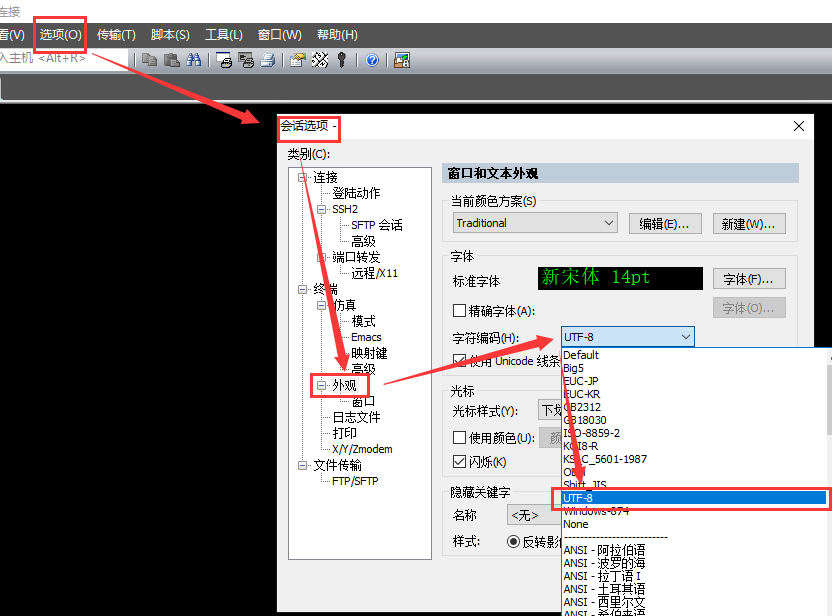The width and height of the screenshot is (832, 616).
Task: Open the Keymap Editor toolbar icon
Action: click(320, 60)
